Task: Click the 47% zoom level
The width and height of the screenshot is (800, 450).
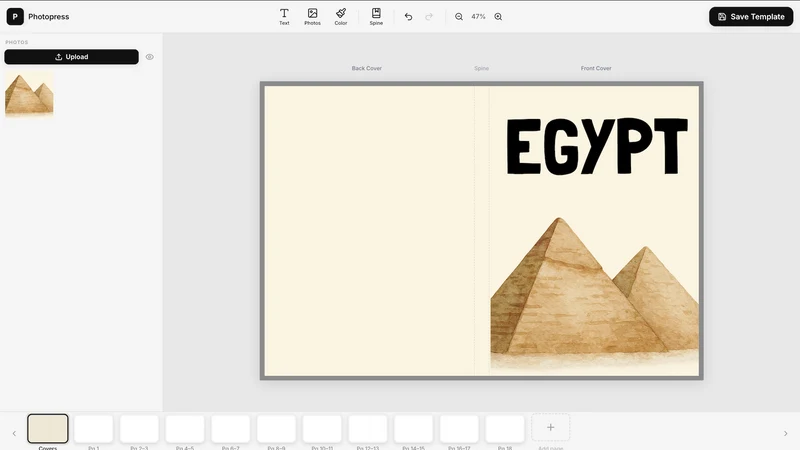Action: click(478, 17)
